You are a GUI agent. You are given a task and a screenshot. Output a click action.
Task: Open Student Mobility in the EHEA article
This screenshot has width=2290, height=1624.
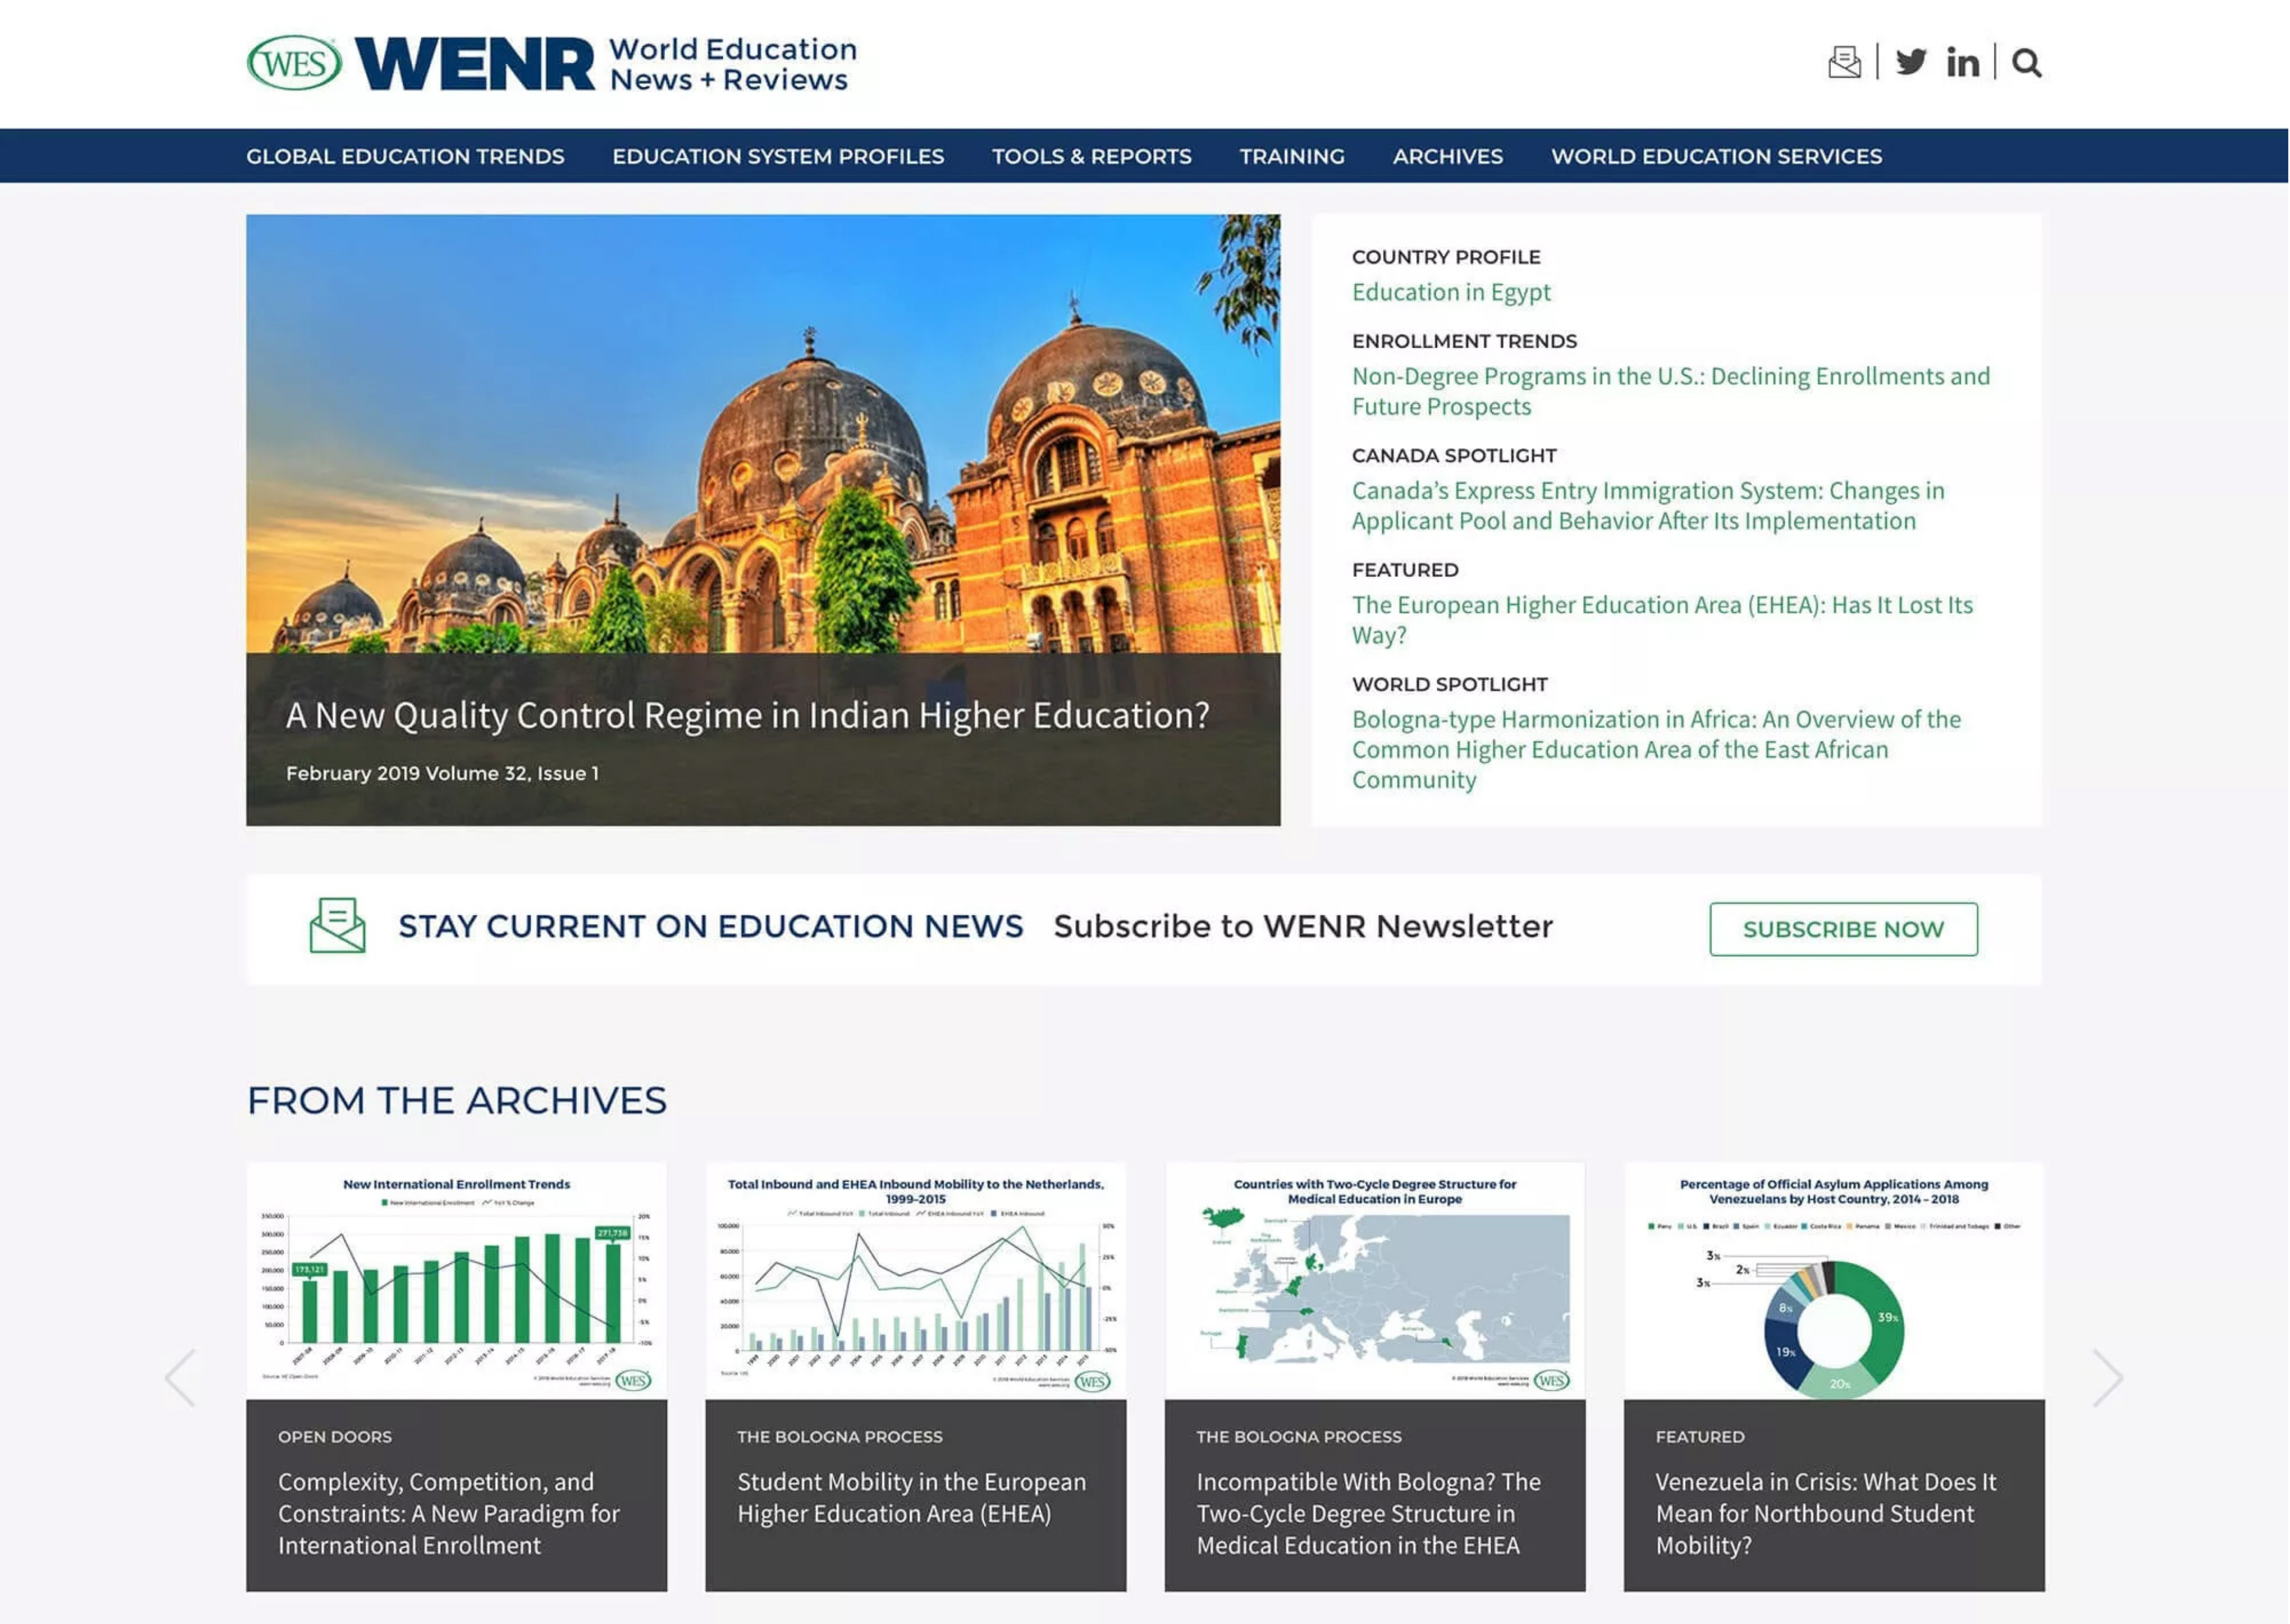pos(911,1497)
